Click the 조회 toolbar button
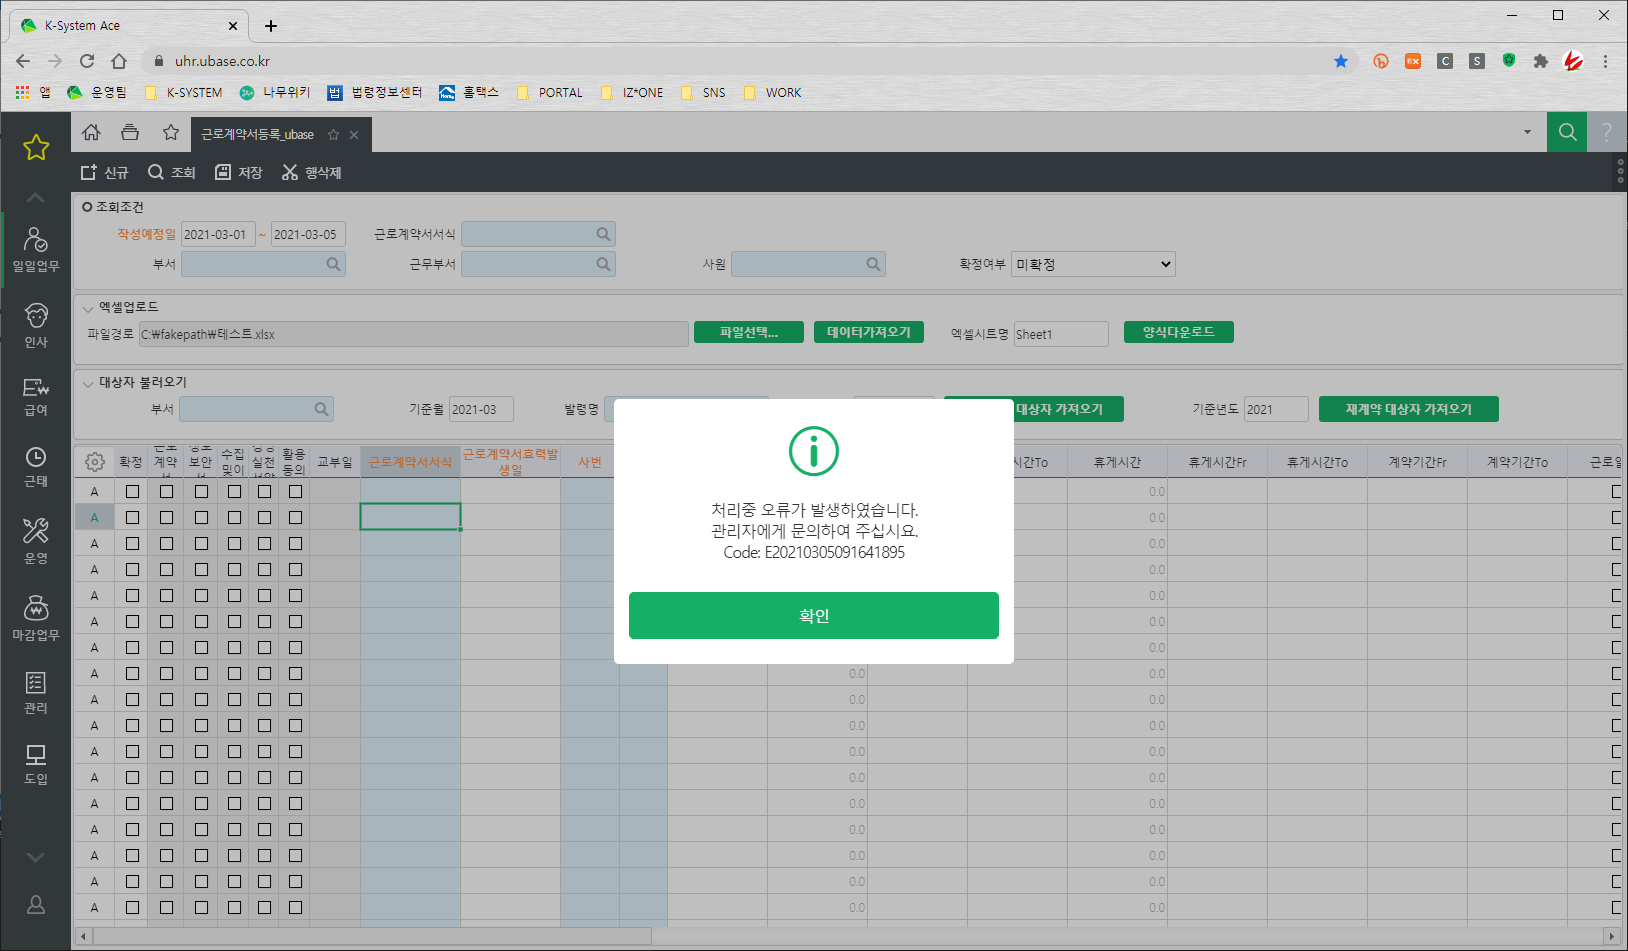This screenshot has height=951, width=1628. tap(172, 172)
